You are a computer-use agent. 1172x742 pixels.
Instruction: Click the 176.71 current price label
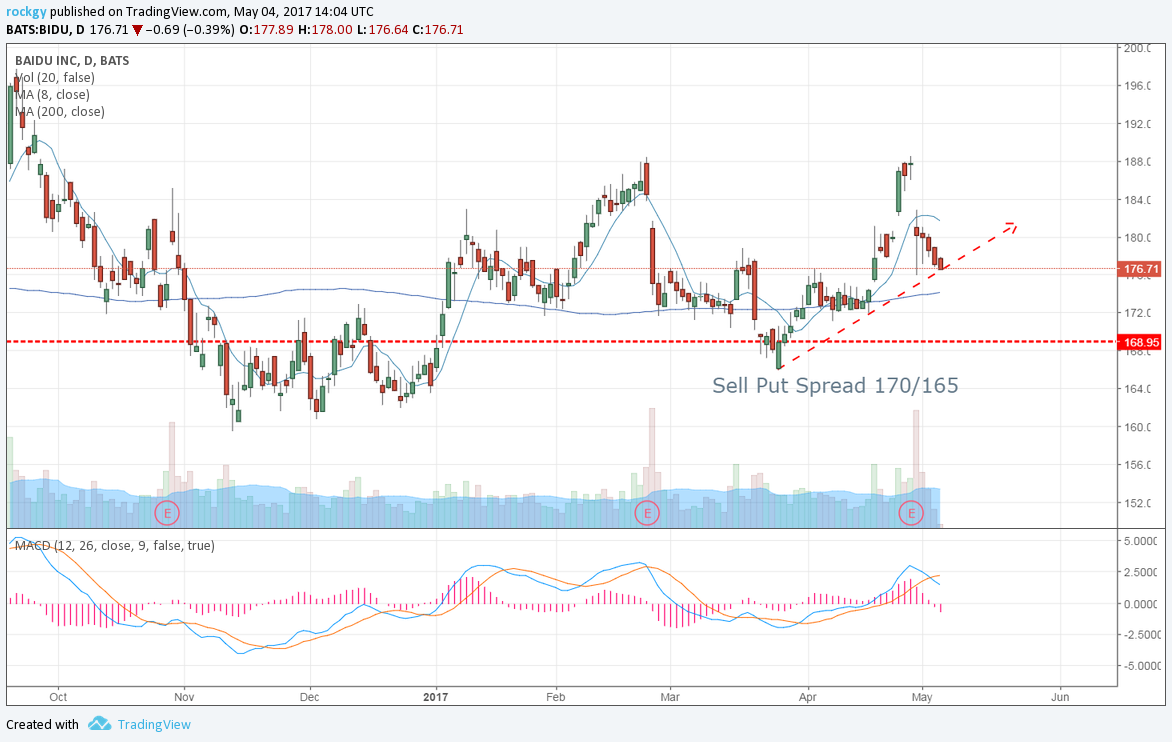pos(1141,269)
